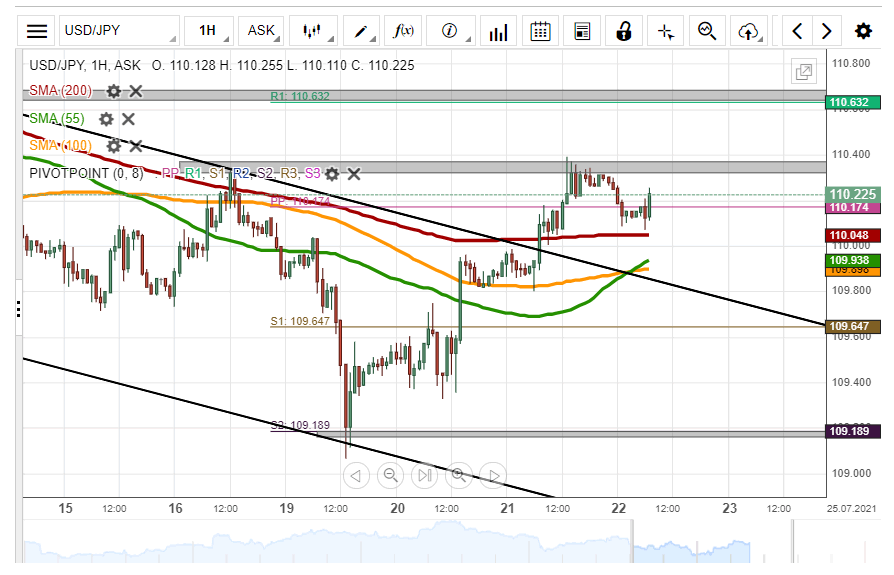Open the economic calendar icon
Screen dimensions: 894x575
tap(540, 31)
